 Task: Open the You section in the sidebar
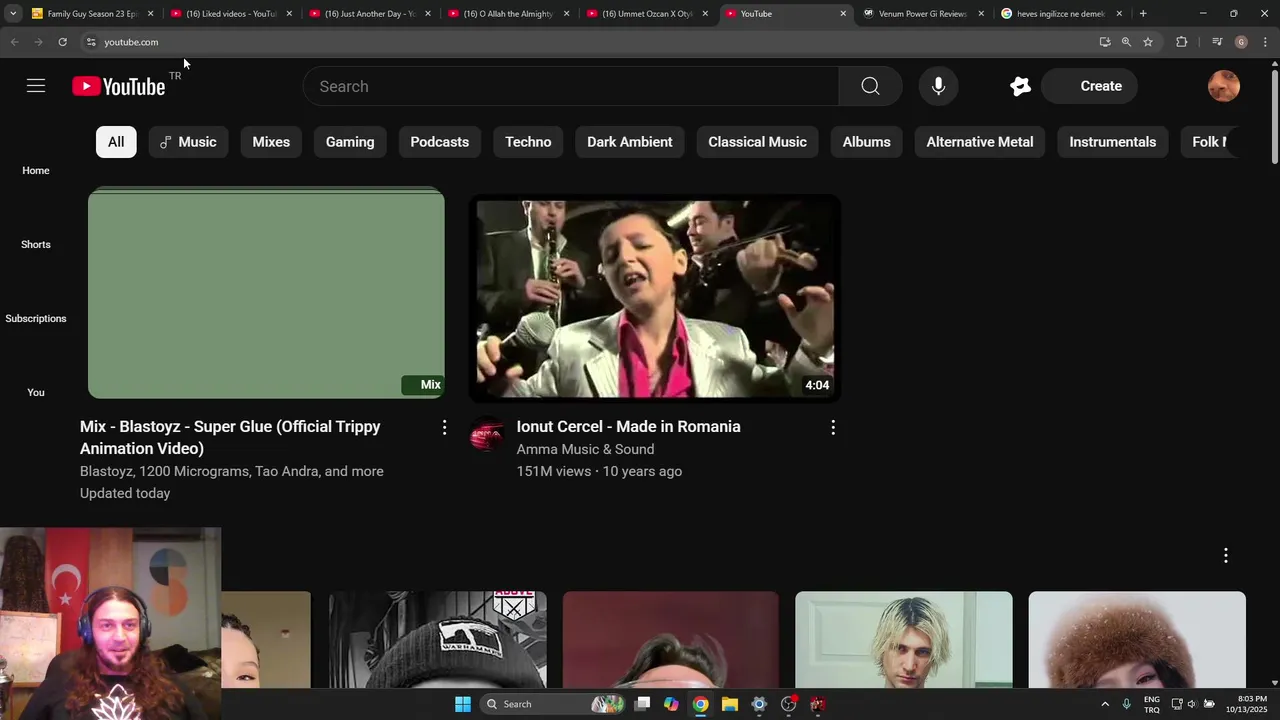click(36, 392)
